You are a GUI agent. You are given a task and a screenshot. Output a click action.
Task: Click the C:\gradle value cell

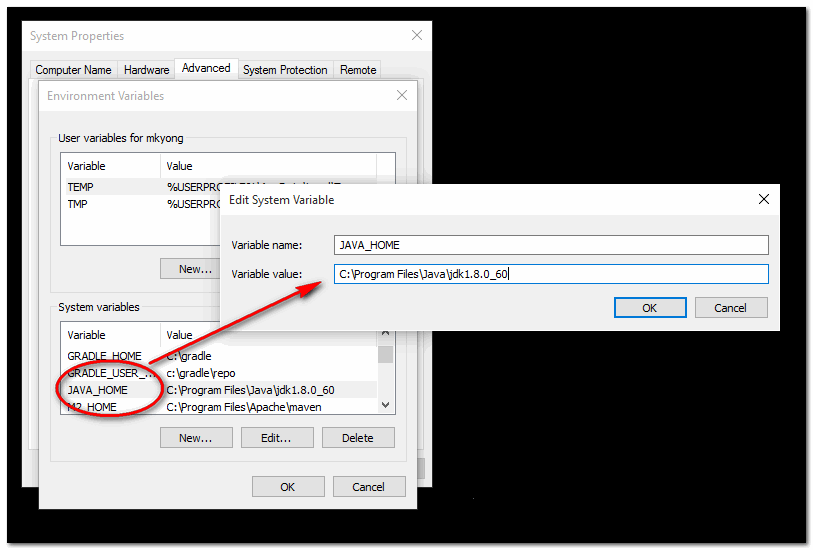point(189,356)
